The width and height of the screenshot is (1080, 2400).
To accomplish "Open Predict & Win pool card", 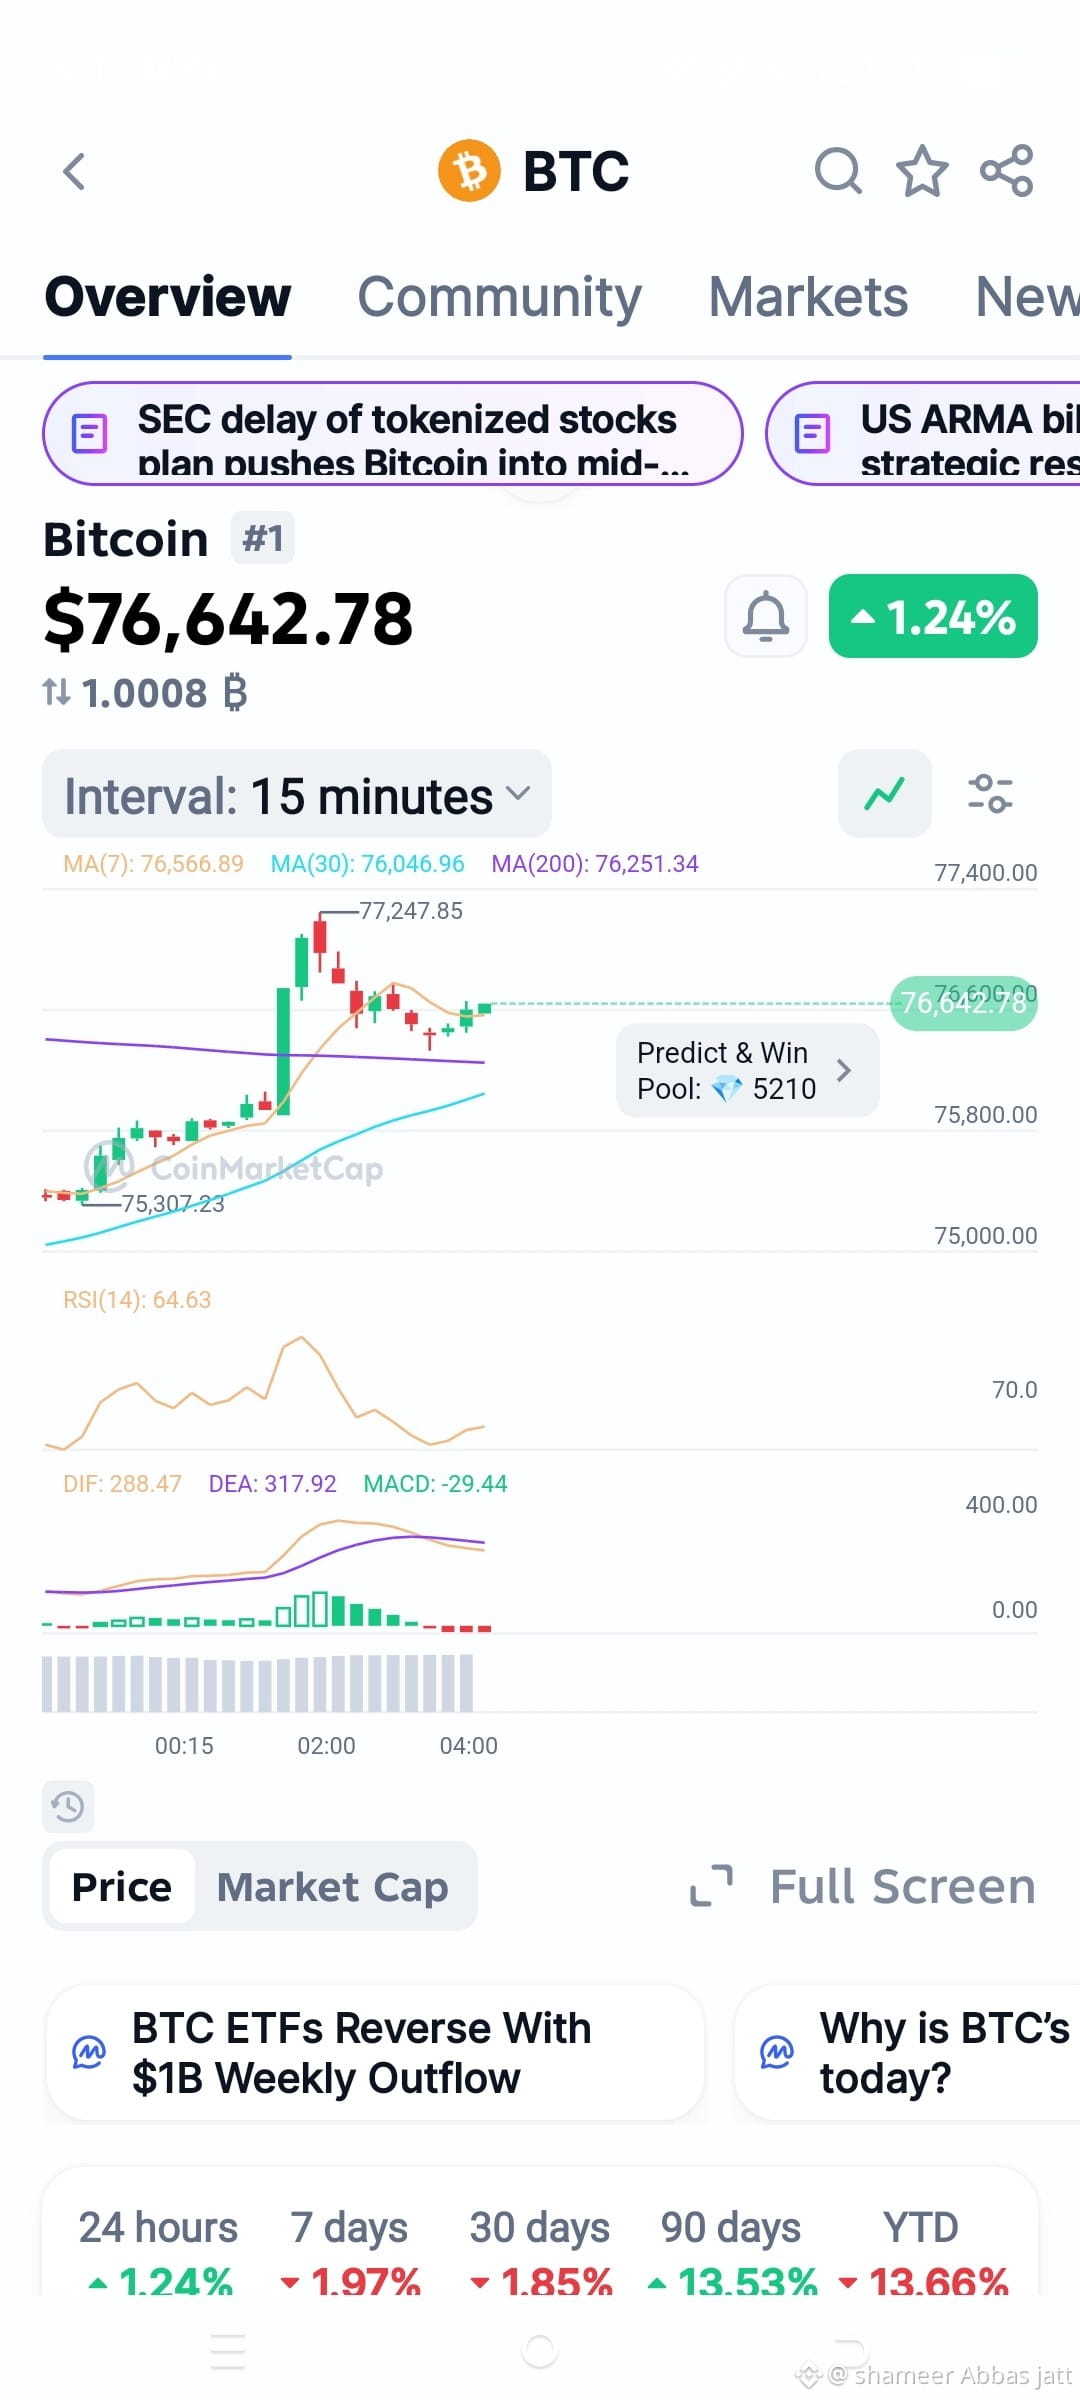I will click(747, 1070).
